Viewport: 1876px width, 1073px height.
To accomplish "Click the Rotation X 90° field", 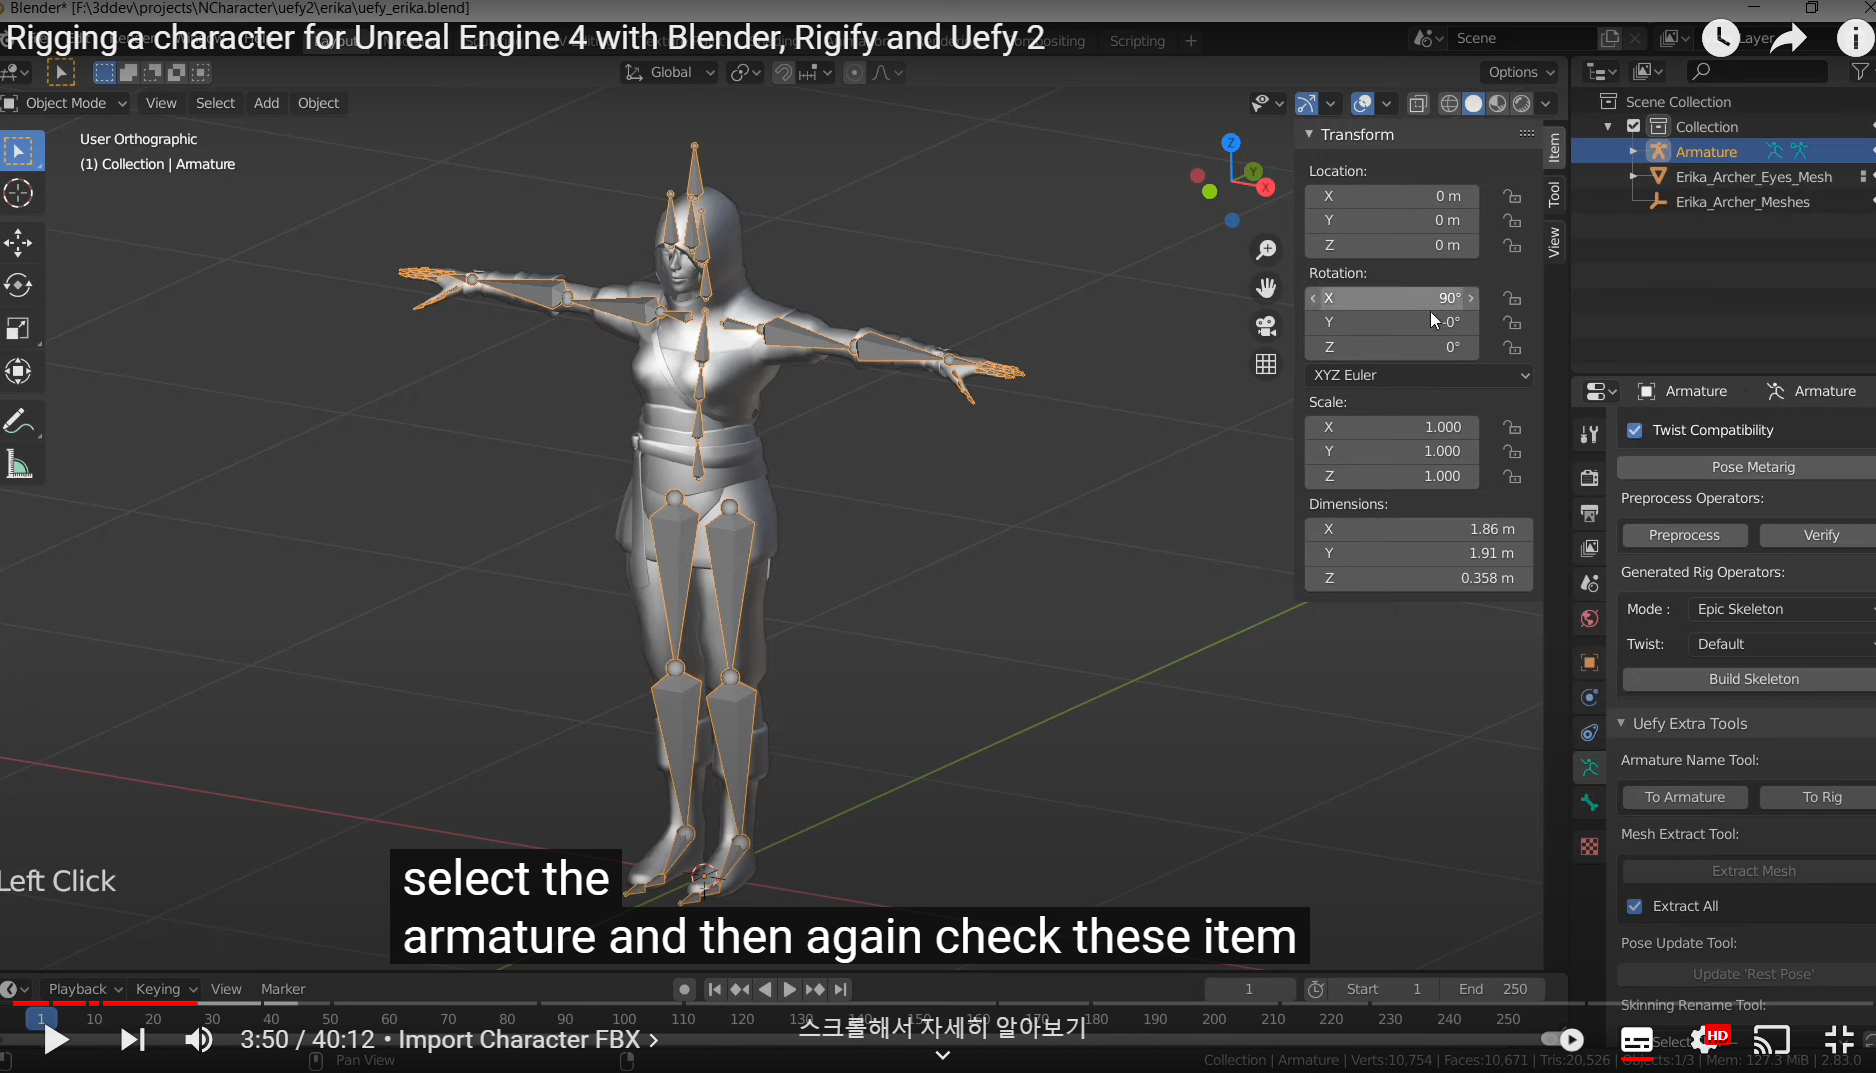I will coord(1392,298).
